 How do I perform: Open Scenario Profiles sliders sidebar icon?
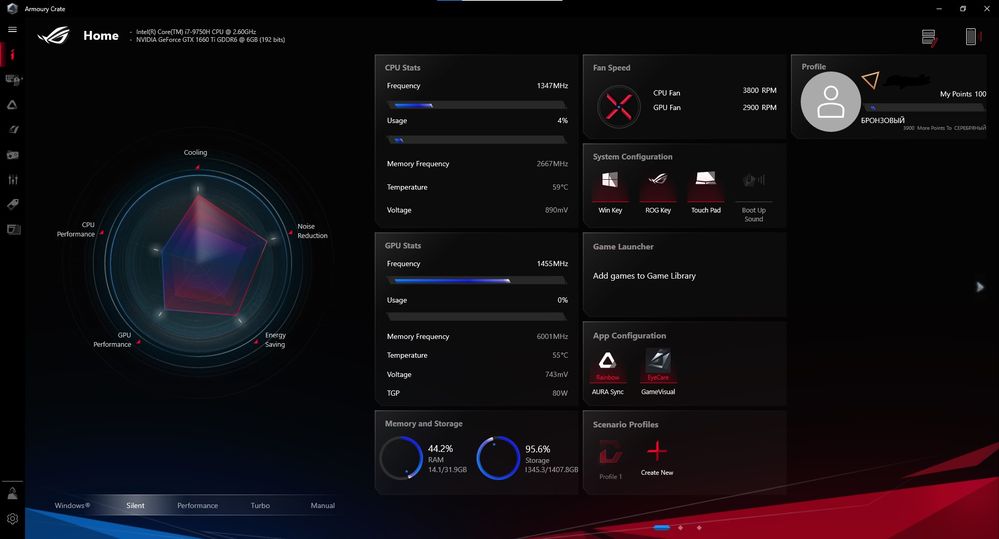[12, 180]
